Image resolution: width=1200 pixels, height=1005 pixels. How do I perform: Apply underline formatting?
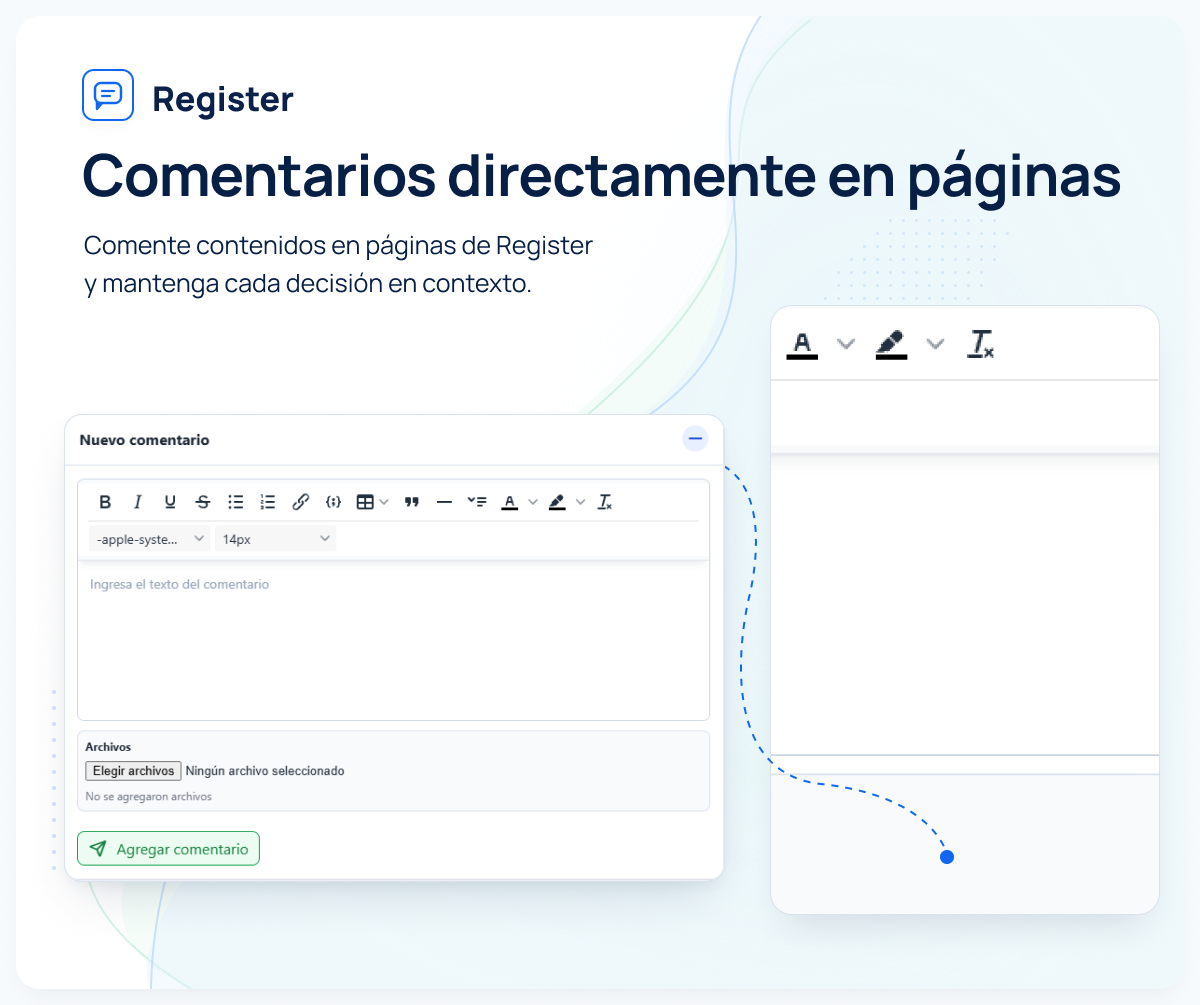170,502
